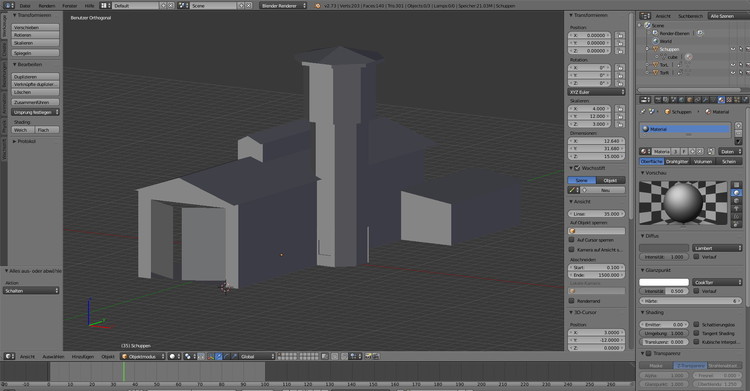Open the Blender Renderer engine dropdown
Viewport: 750px width, 391px height.
(x=283, y=6)
